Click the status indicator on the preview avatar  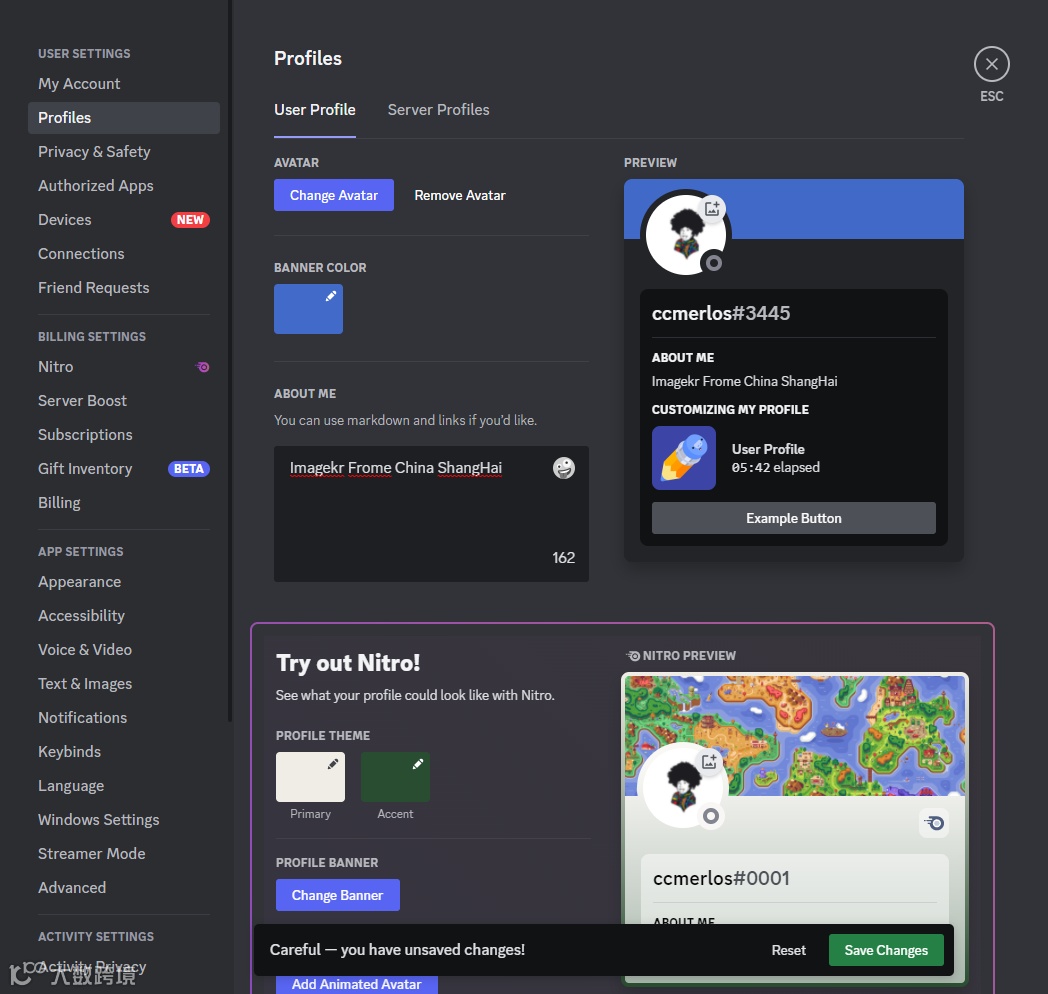pyautogui.click(x=714, y=263)
